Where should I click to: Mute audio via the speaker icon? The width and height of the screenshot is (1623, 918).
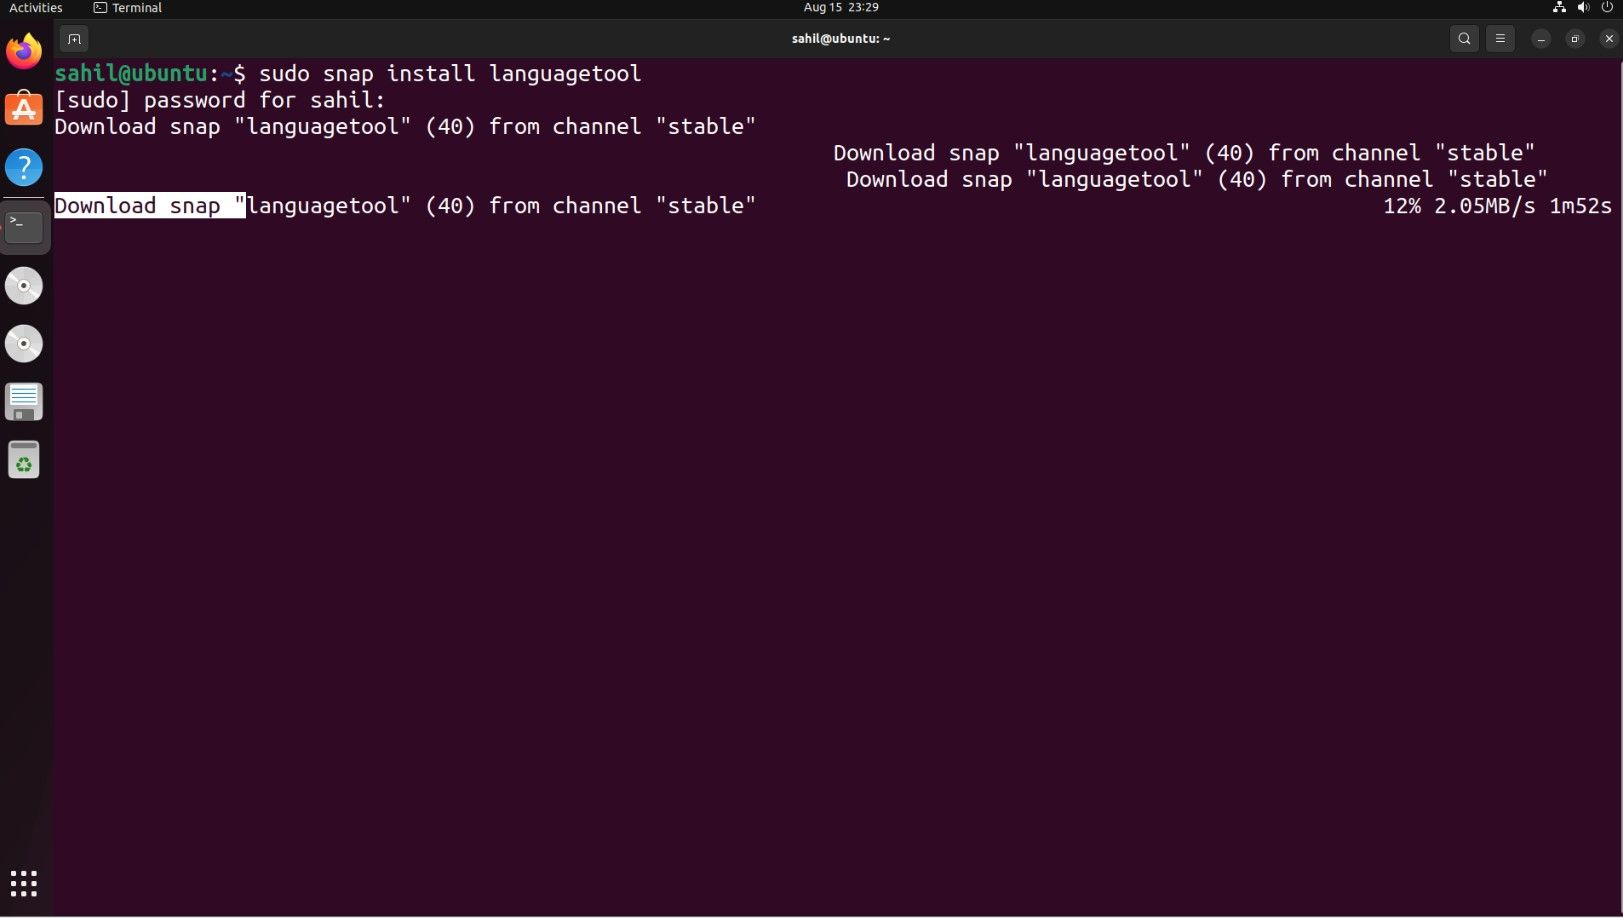(x=1582, y=7)
